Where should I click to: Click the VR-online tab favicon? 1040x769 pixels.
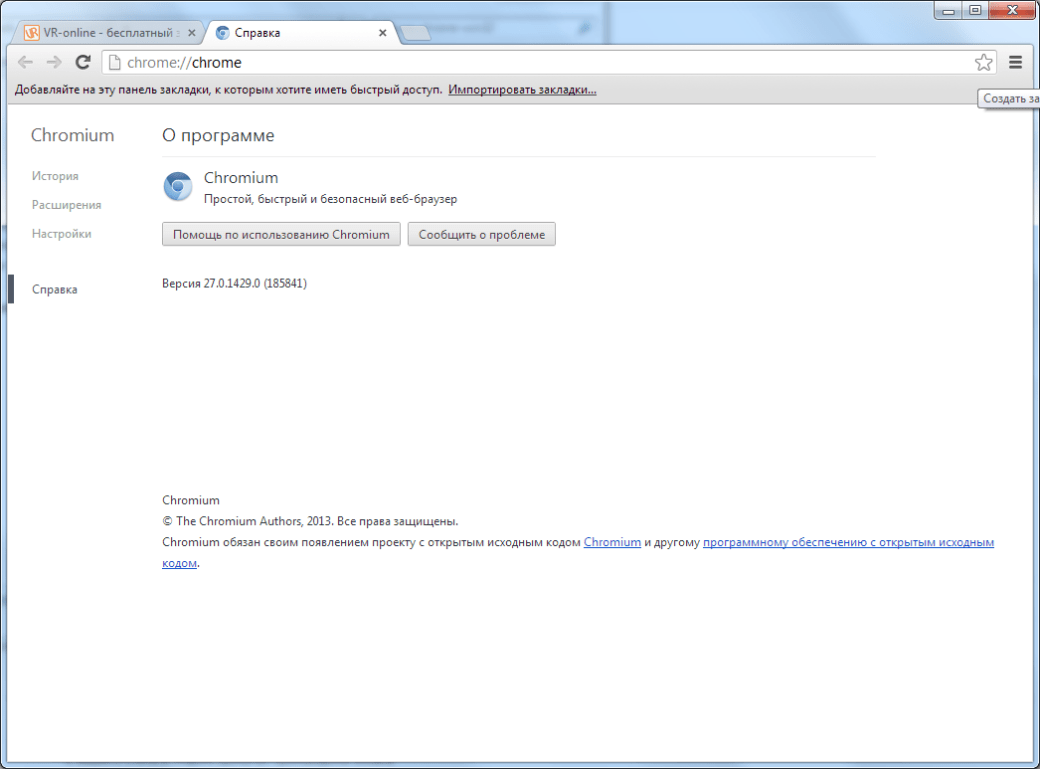point(31,33)
